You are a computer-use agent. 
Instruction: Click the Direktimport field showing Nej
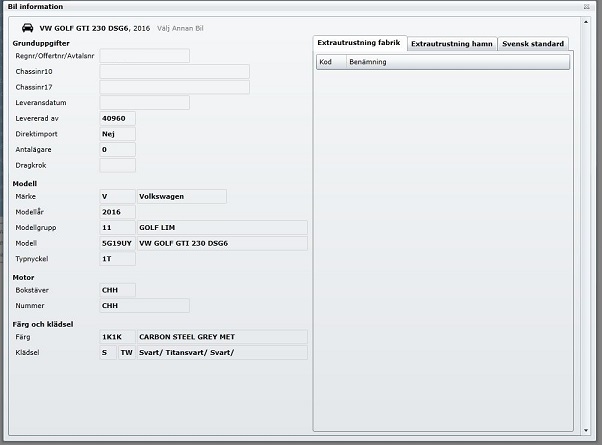(117, 133)
